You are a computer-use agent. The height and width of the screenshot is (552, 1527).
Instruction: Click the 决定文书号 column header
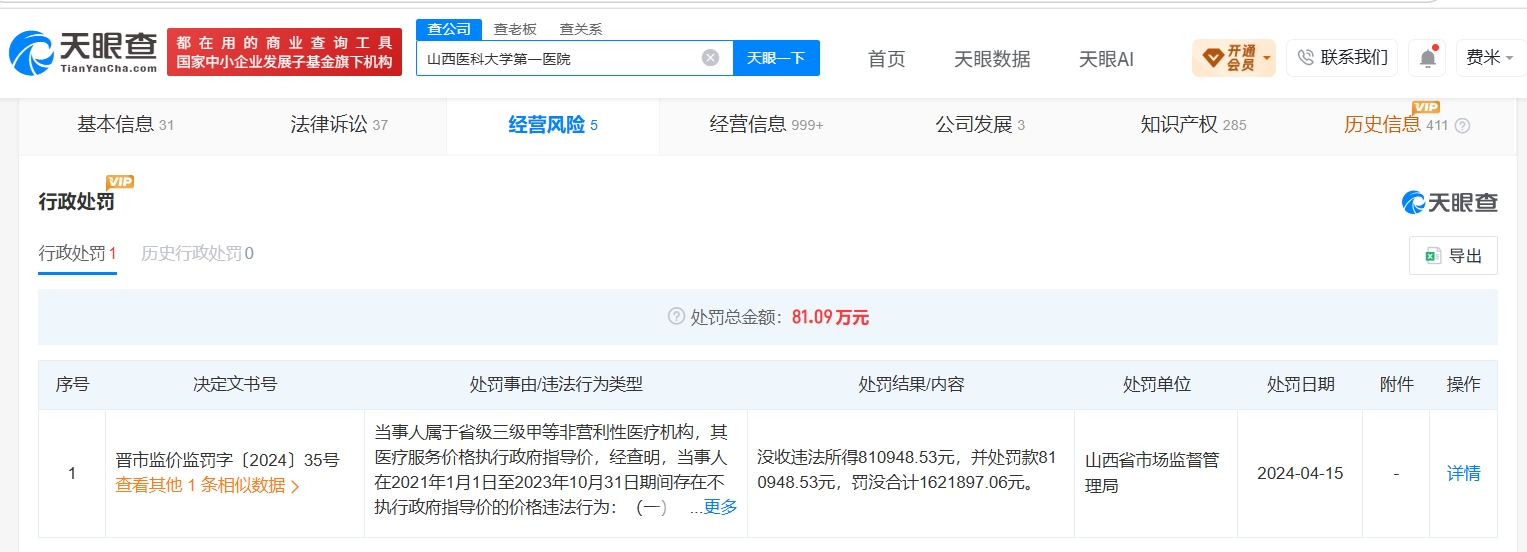pos(235,384)
